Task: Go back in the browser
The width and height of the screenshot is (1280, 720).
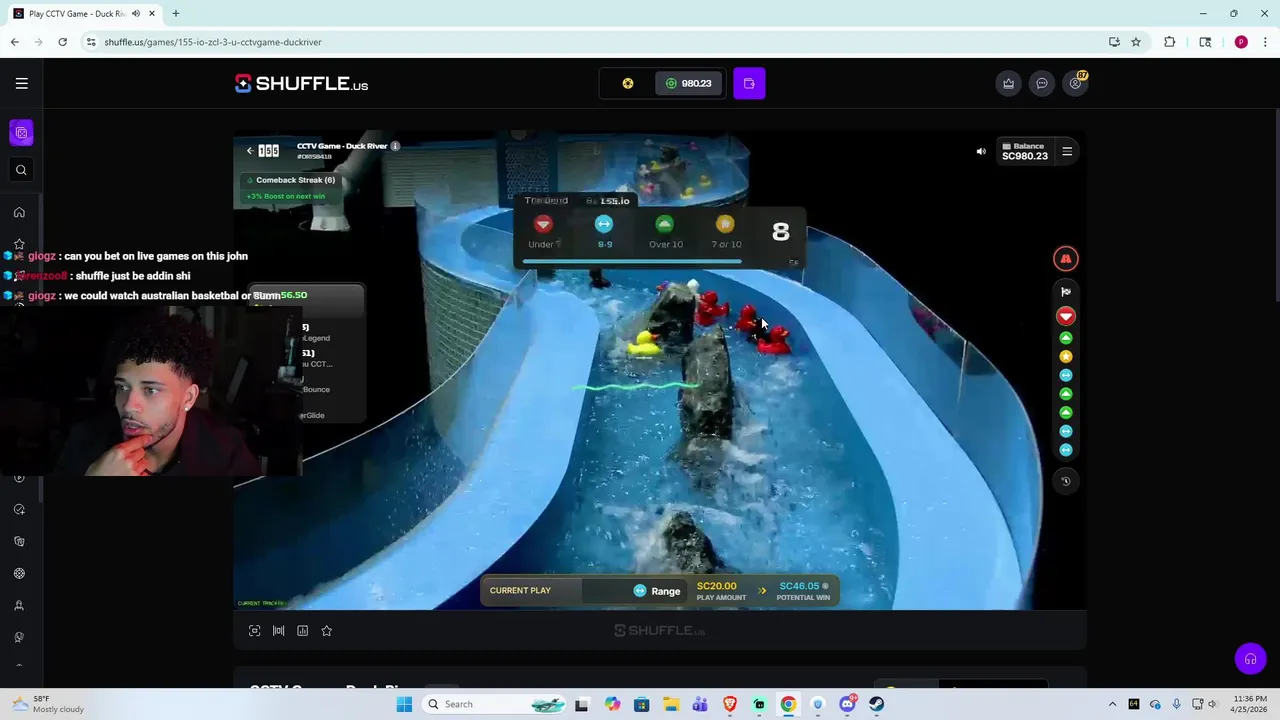Action: pyautogui.click(x=15, y=42)
